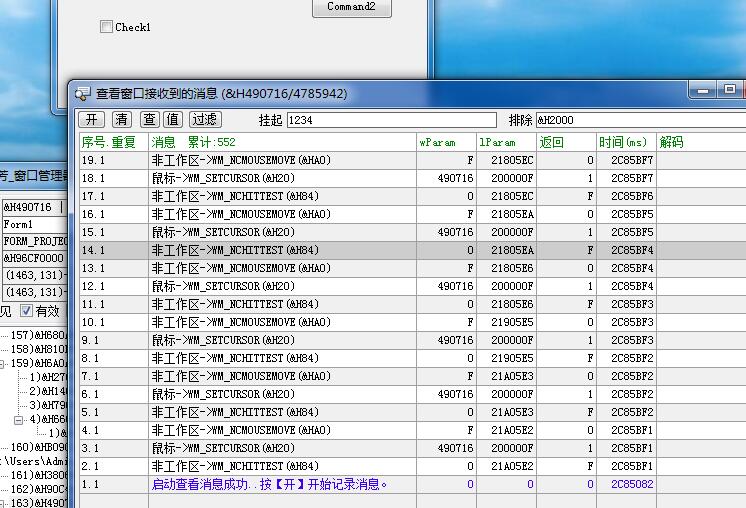Click the 清 clear button
This screenshot has width=746, height=508.
pyautogui.click(x=122, y=119)
